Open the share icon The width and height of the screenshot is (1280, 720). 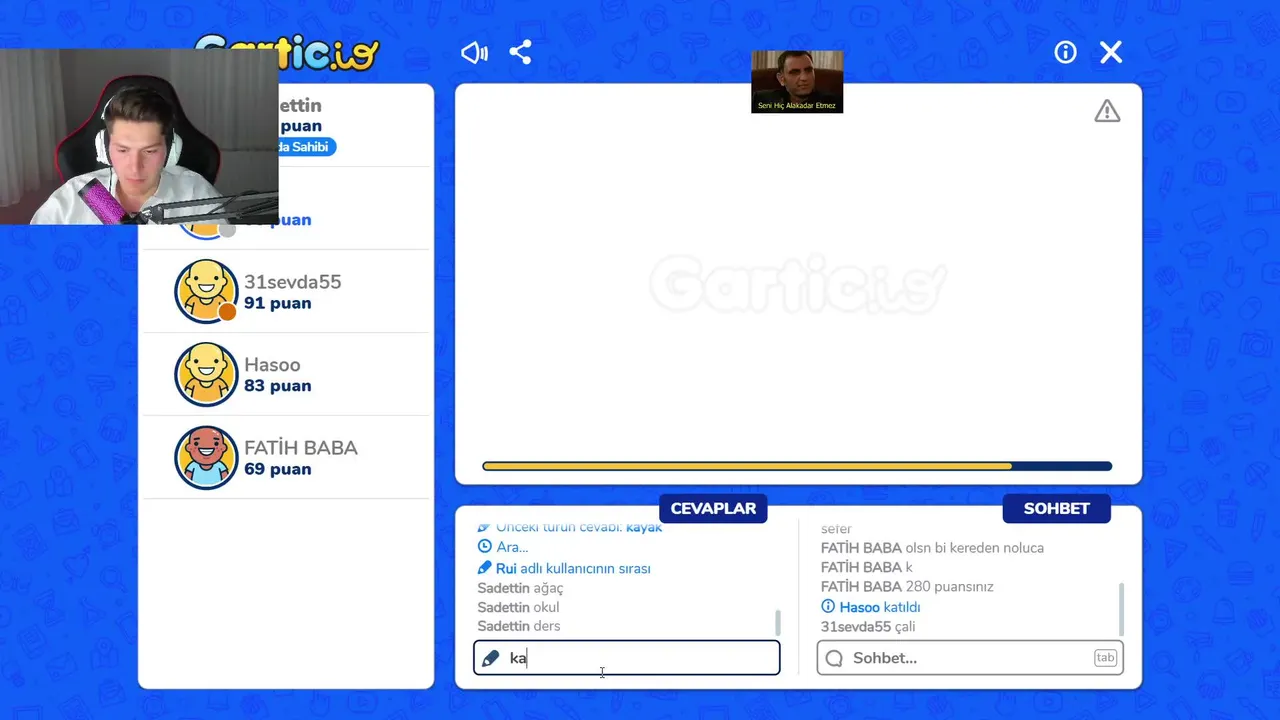(x=520, y=53)
